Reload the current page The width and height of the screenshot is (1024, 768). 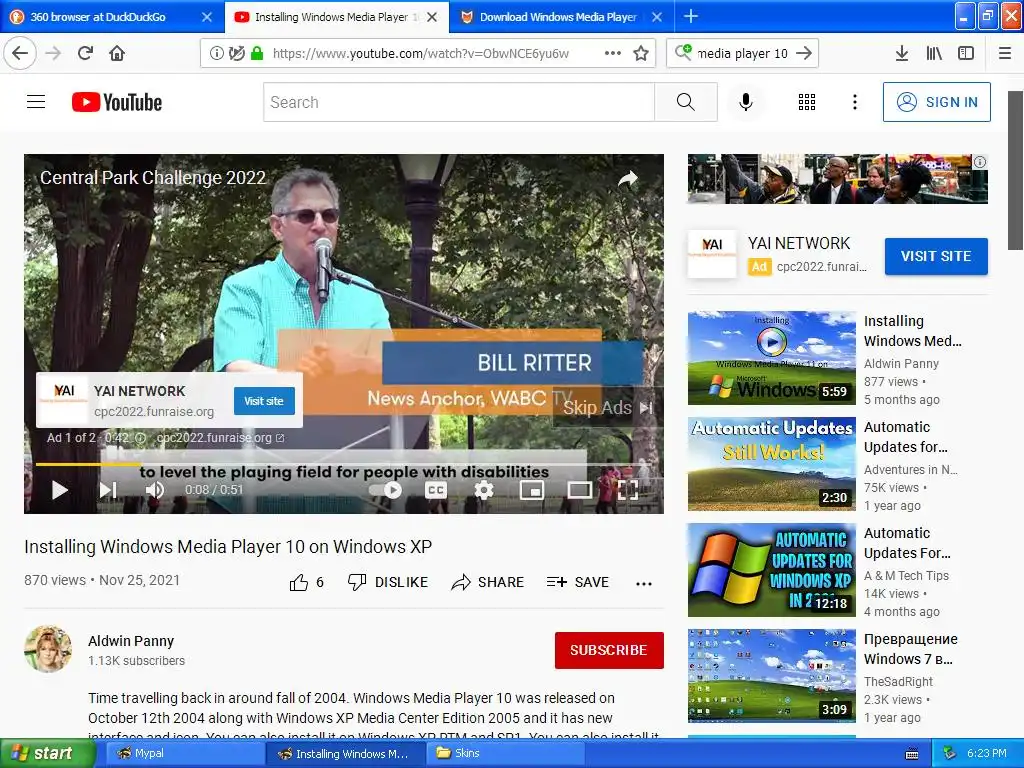click(x=86, y=54)
